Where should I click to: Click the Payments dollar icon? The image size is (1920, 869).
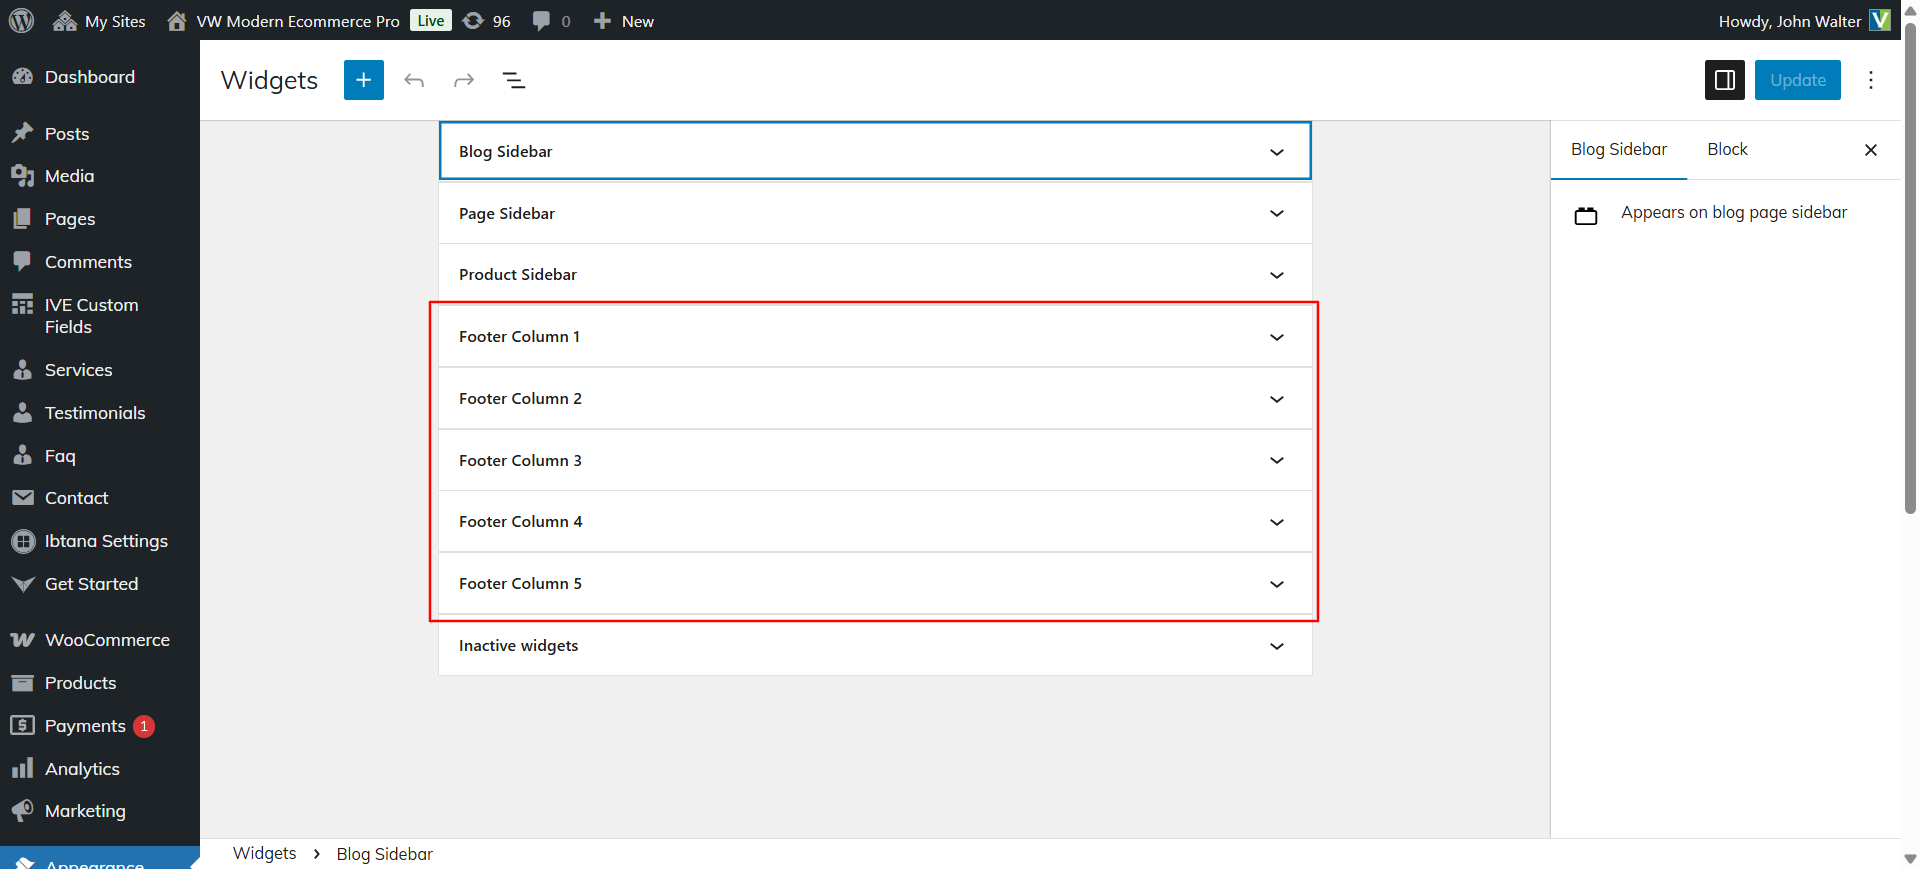[x=22, y=725]
